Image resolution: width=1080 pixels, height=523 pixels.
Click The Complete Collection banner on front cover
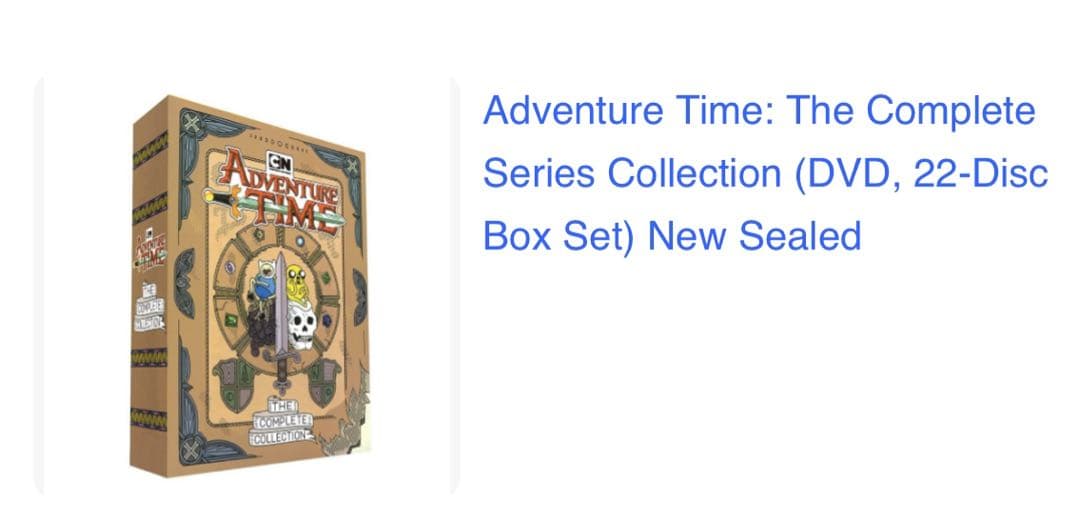click(x=281, y=422)
